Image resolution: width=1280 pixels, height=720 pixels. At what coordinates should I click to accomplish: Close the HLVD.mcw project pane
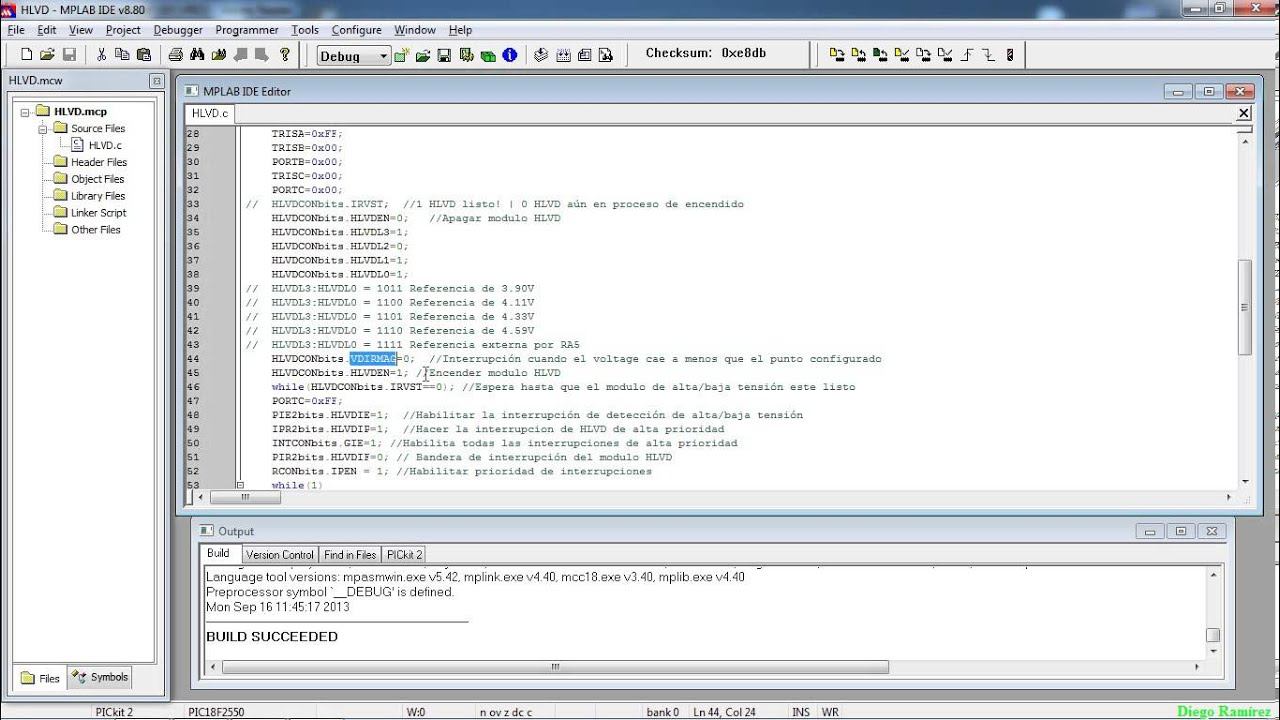pos(156,81)
